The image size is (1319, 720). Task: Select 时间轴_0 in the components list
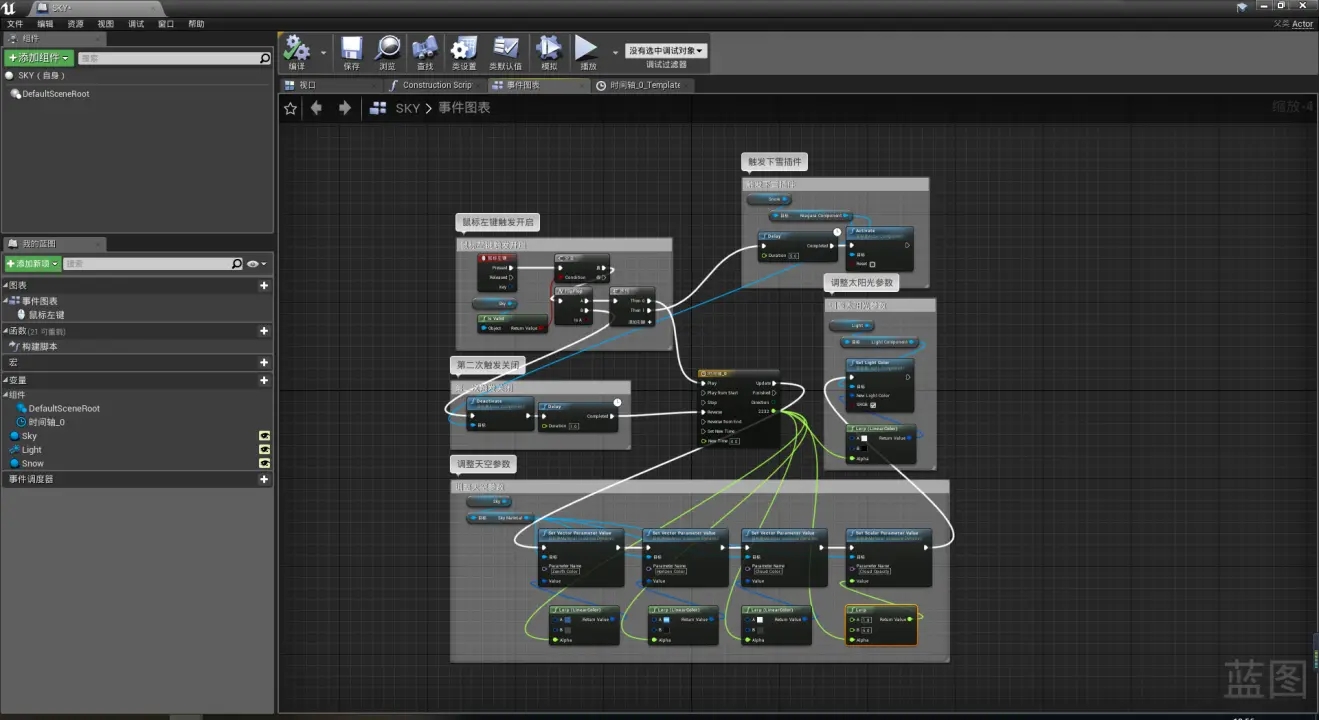click(46, 422)
